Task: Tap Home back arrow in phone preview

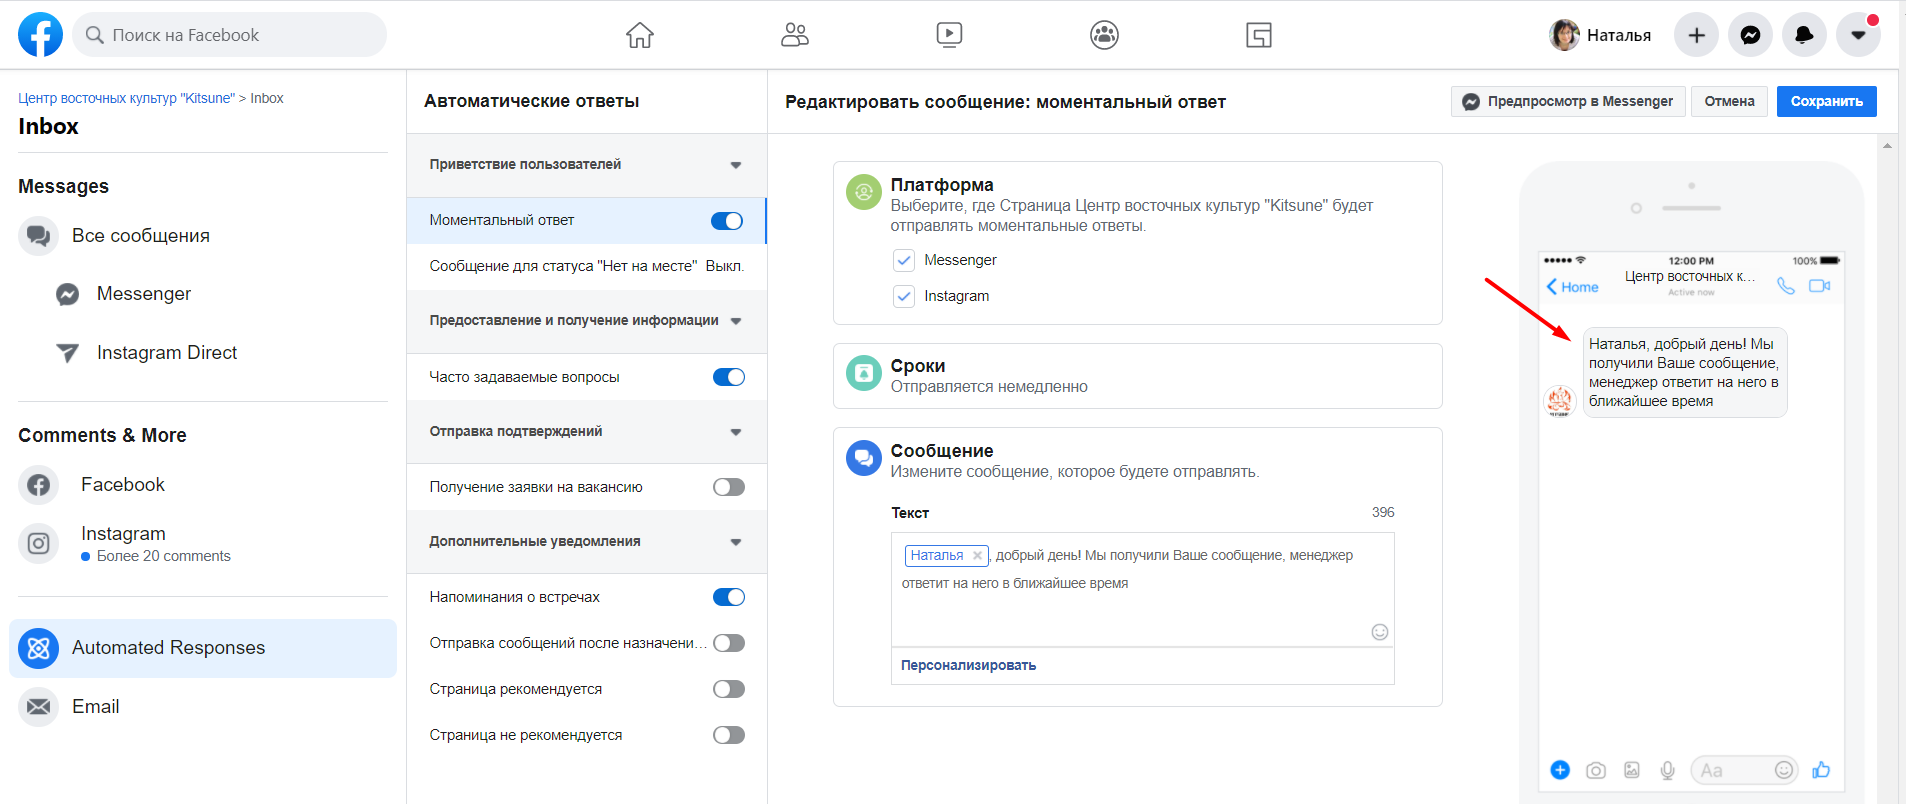Action: click(1572, 287)
